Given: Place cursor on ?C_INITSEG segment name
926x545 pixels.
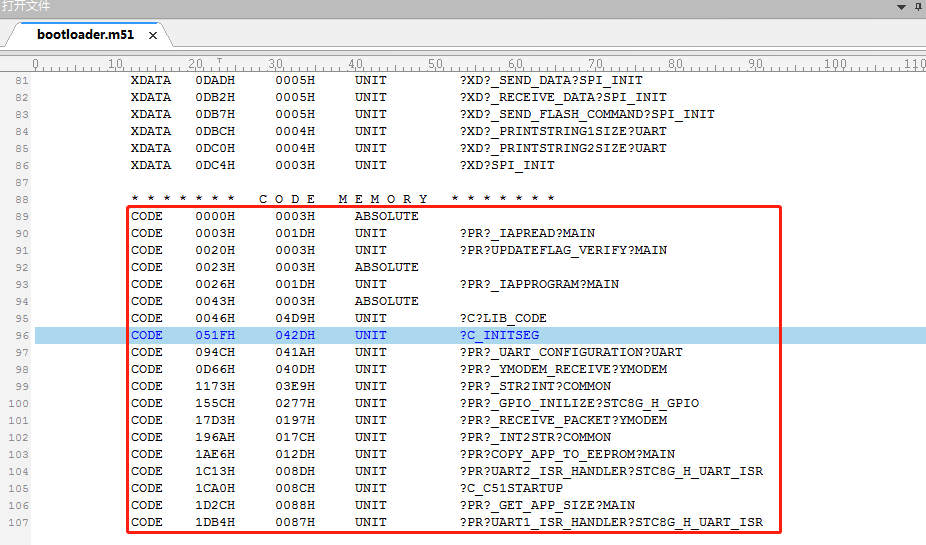Looking at the screenshot, I should (500, 335).
